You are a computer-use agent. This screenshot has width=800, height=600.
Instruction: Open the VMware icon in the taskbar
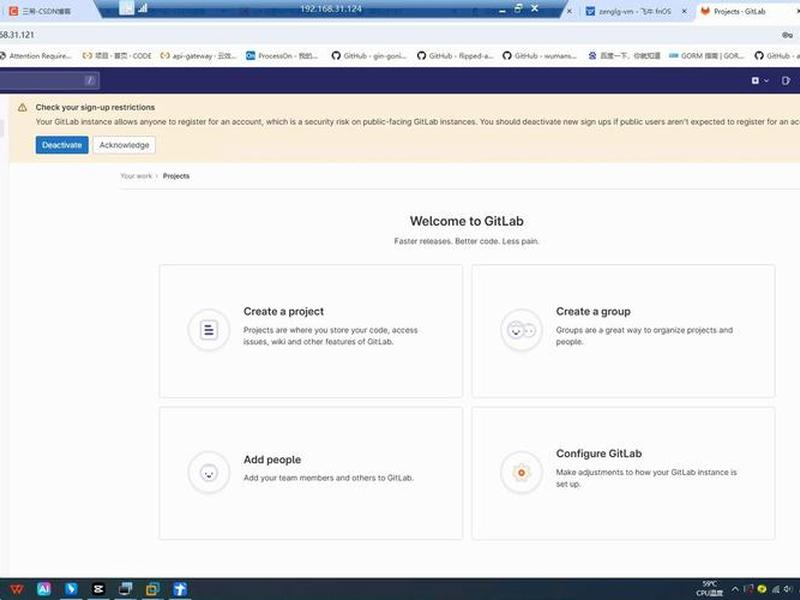153,589
